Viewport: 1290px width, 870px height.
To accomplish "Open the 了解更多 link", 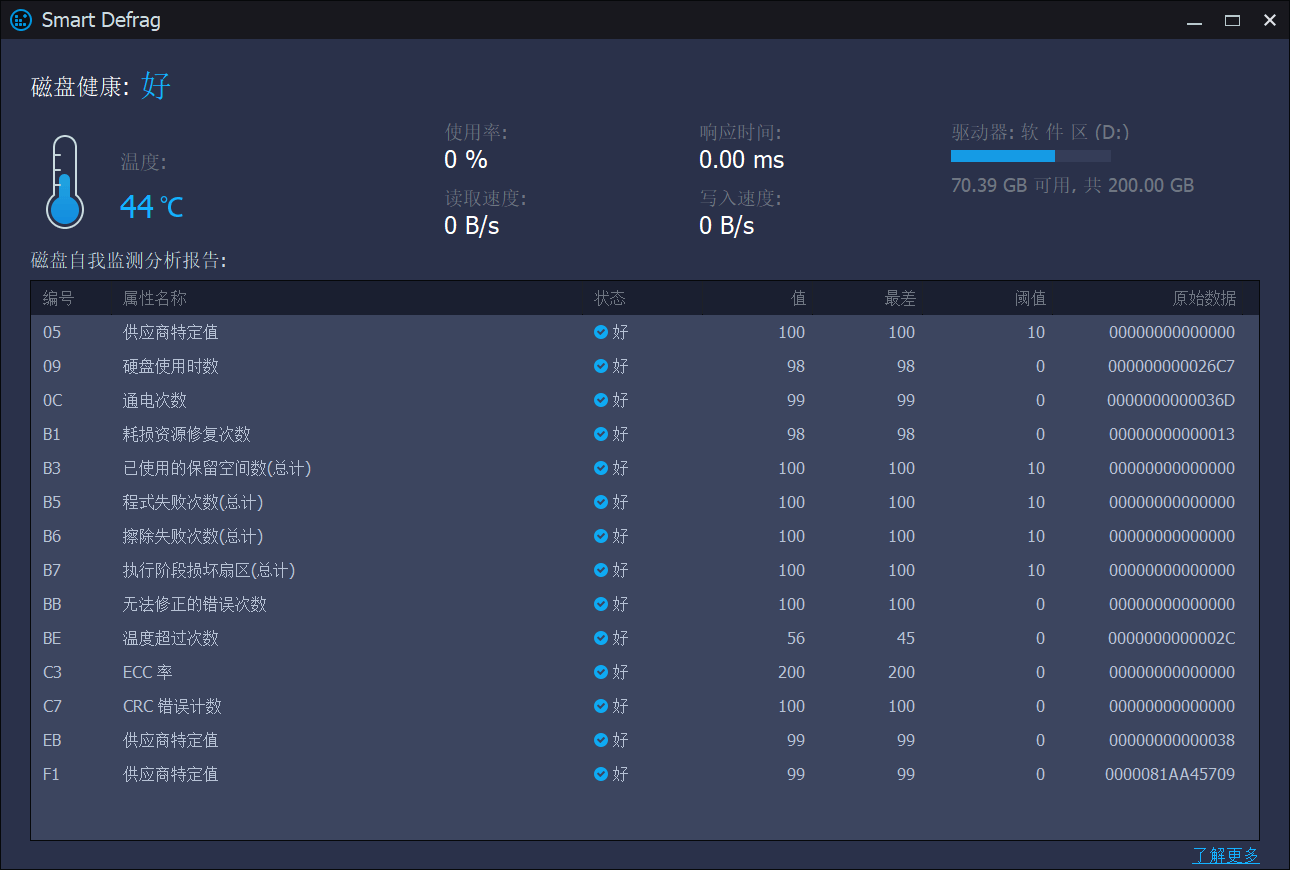I will coord(1227,855).
